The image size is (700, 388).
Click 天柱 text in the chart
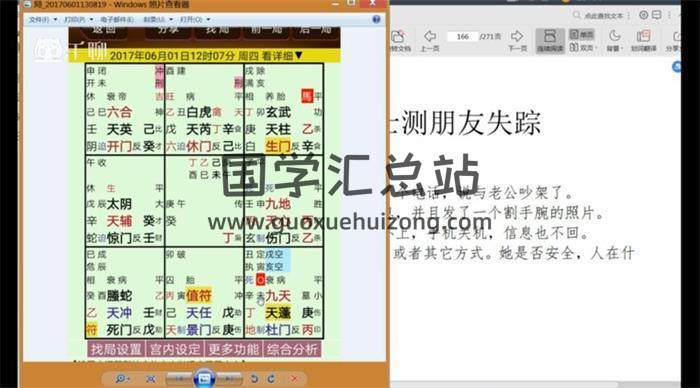point(278,129)
